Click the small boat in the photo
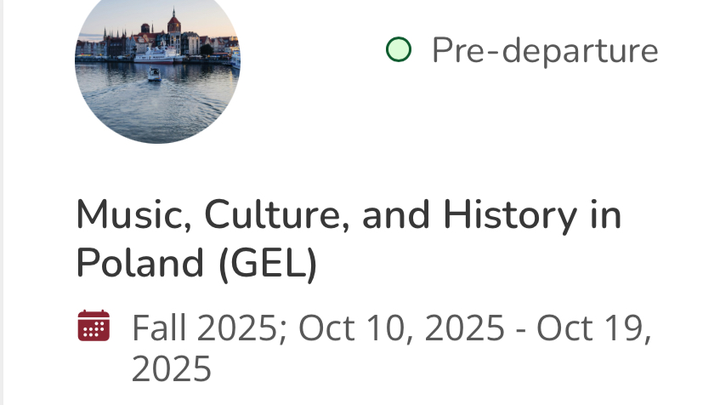The image size is (720, 405). (x=154, y=74)
